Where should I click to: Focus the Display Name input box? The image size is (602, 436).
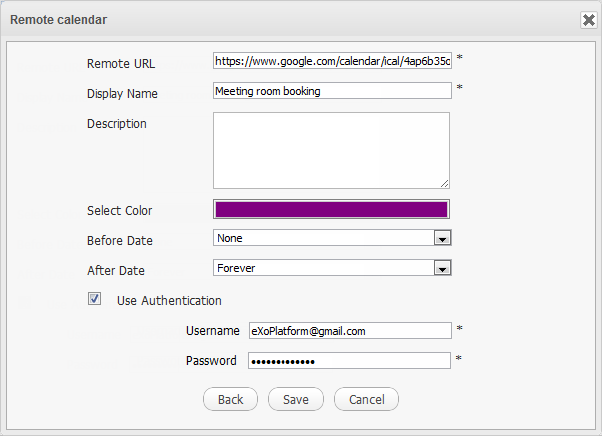(332, 90)
